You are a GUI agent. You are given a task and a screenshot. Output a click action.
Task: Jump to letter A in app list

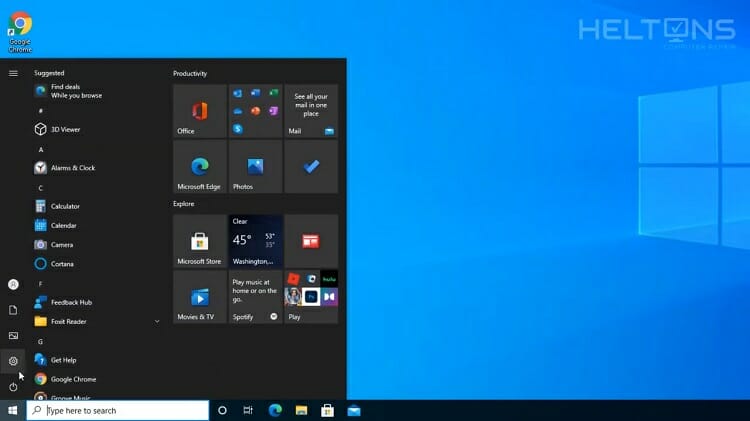click(41, 150)
